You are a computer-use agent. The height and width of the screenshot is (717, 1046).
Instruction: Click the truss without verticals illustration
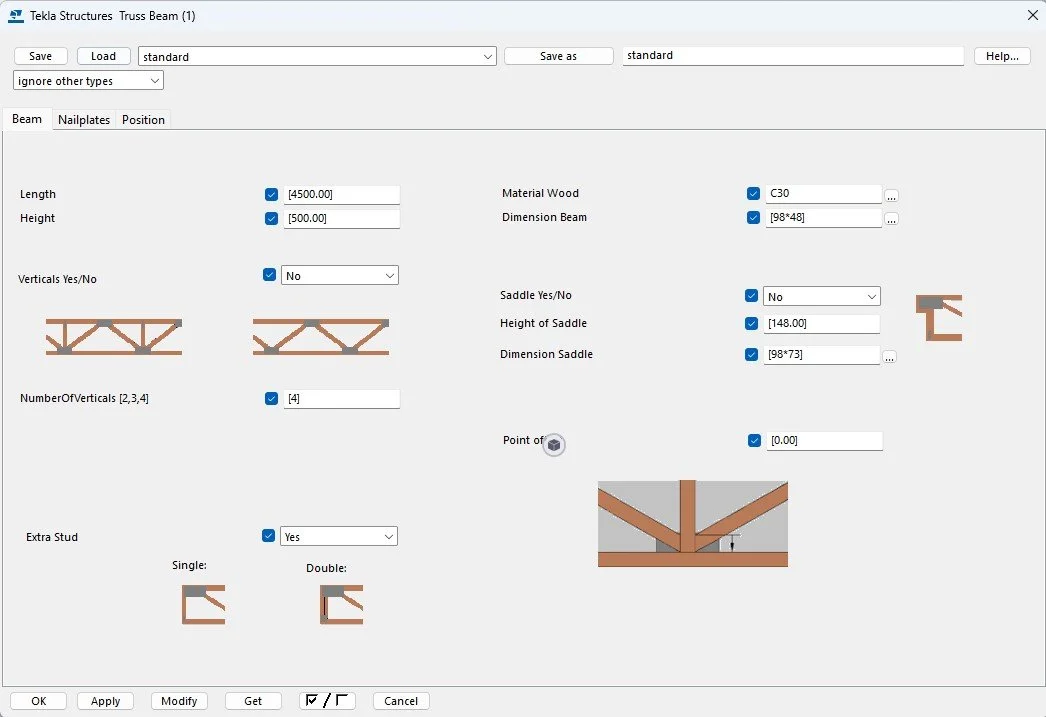[x=321, y=336]
